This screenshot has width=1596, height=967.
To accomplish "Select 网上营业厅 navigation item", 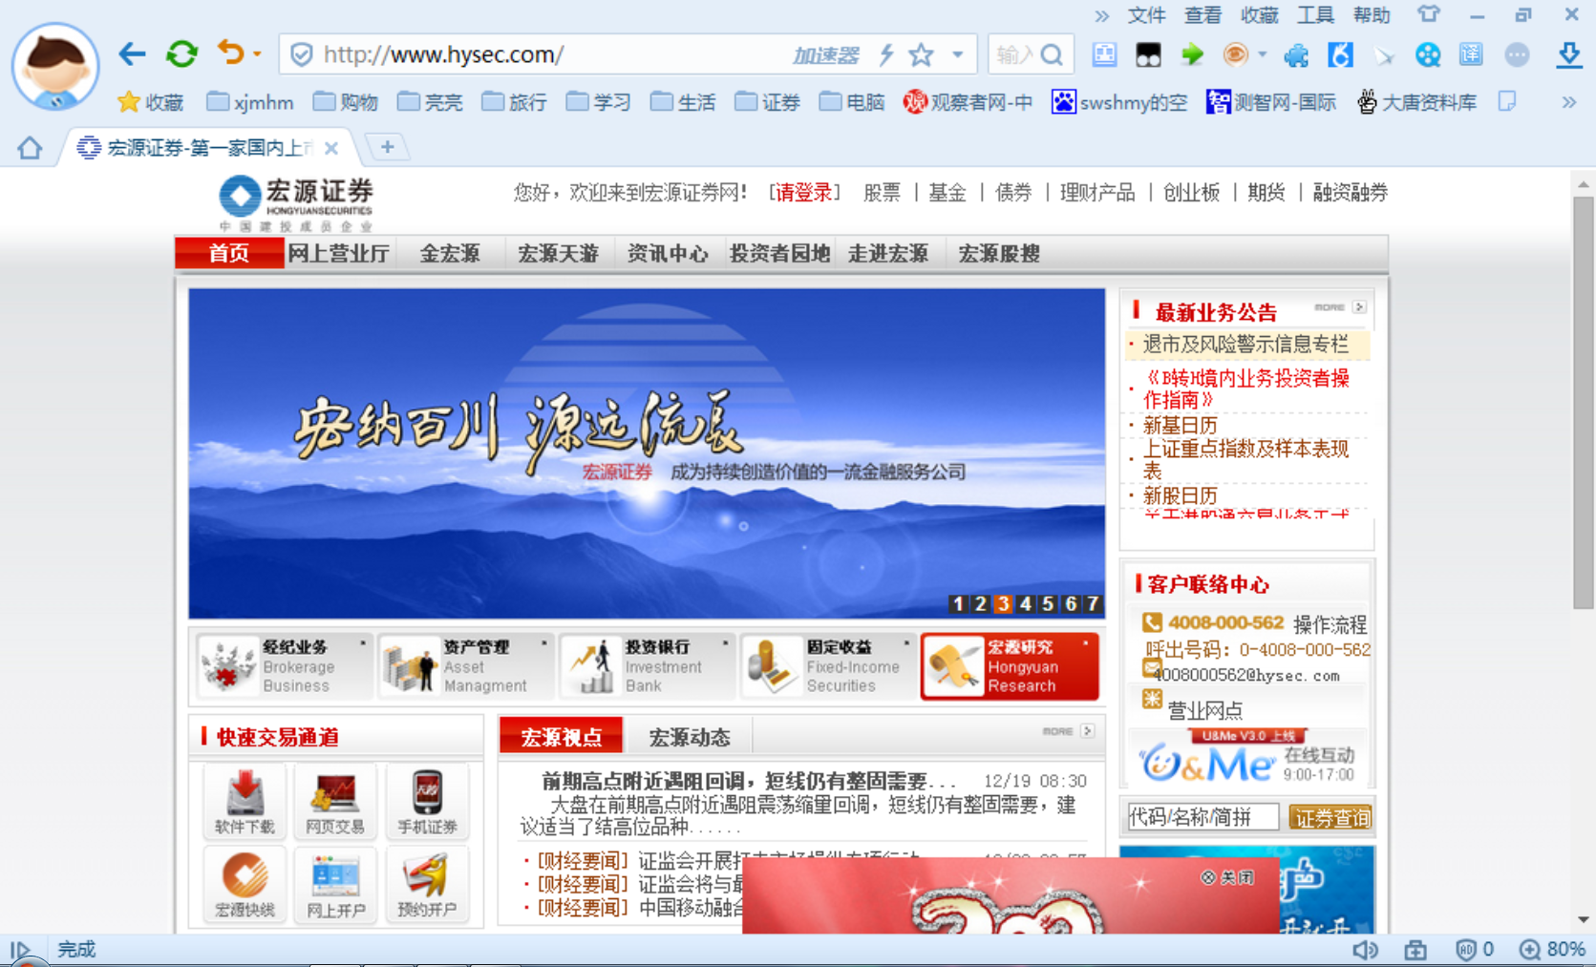I will 338,254.
